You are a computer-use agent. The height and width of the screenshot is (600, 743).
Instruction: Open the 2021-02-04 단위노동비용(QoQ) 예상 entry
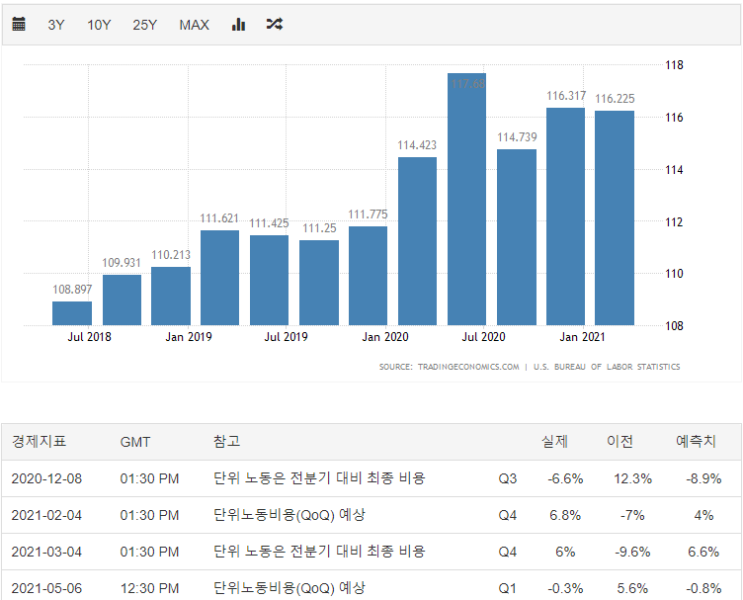289,515
